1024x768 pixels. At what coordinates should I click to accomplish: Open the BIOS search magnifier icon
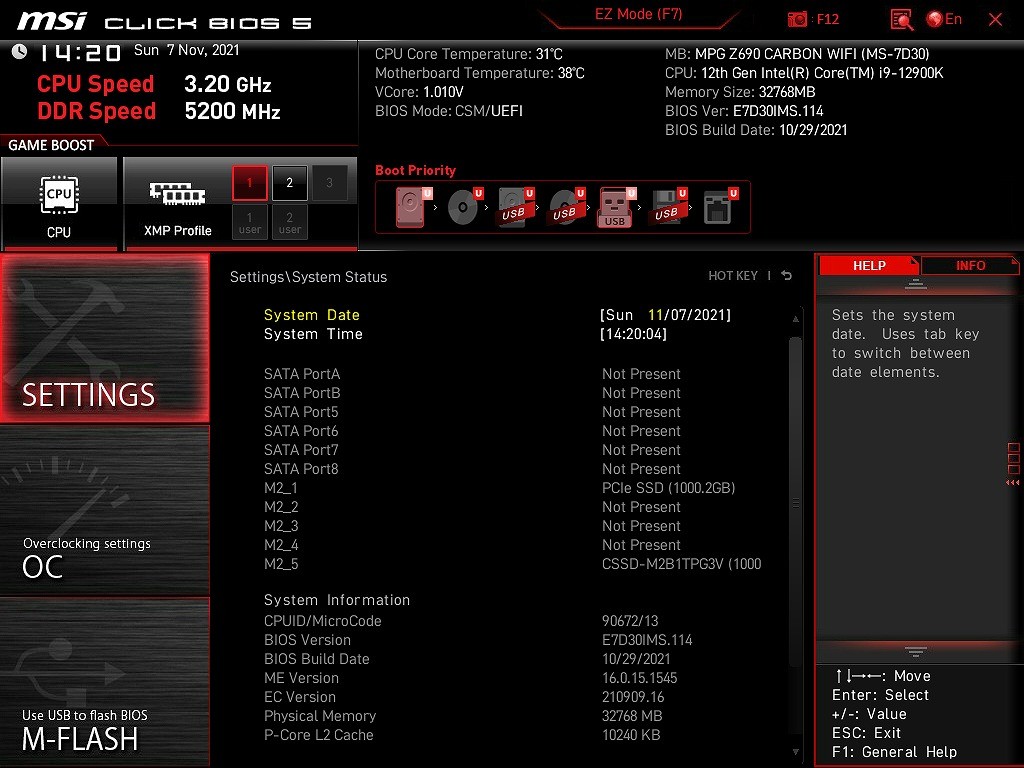[x=902, y=20]
